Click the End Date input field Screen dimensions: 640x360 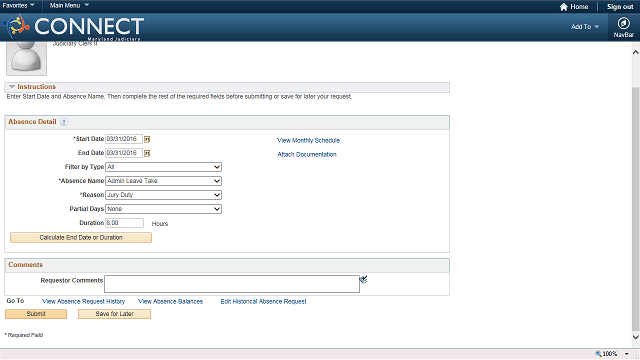click(x=124, y=153)
